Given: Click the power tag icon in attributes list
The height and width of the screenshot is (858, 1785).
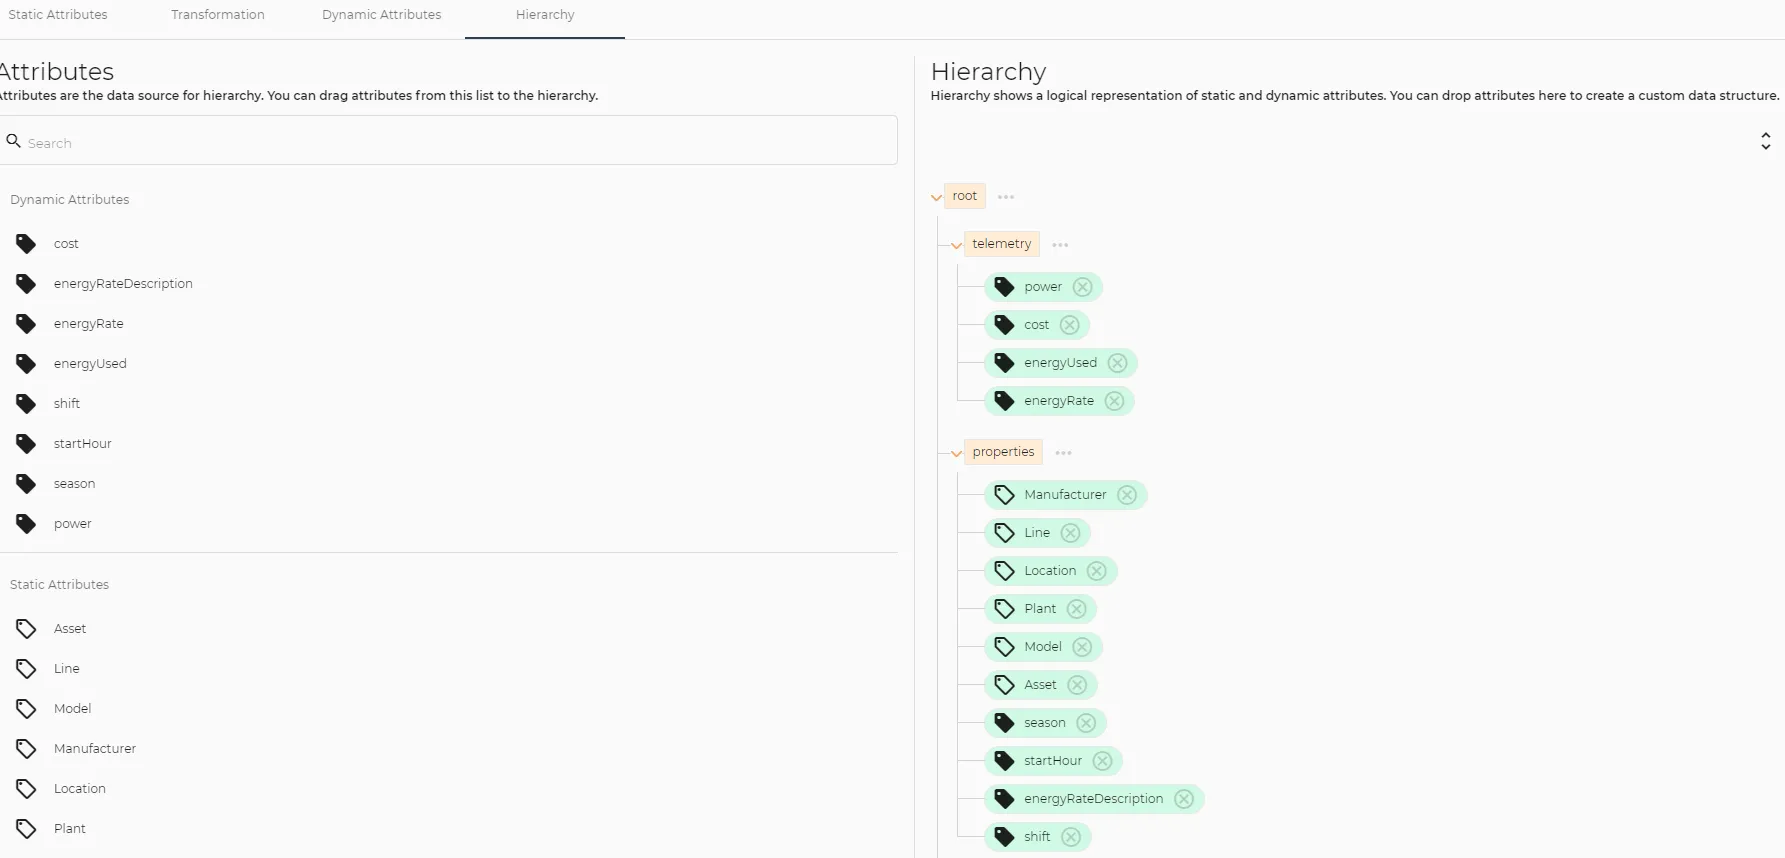Looking at the screenshot, I should click(26, 524).
